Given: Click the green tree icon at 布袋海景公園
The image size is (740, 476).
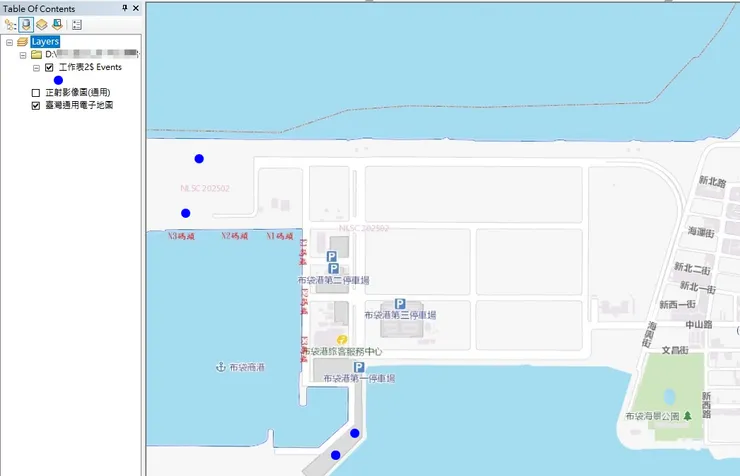Looking at the screenshot, I should (688, 416).
